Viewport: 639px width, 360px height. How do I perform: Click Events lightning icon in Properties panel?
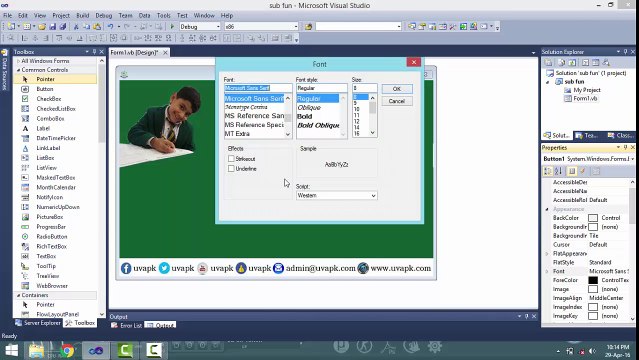click(583, 171)
